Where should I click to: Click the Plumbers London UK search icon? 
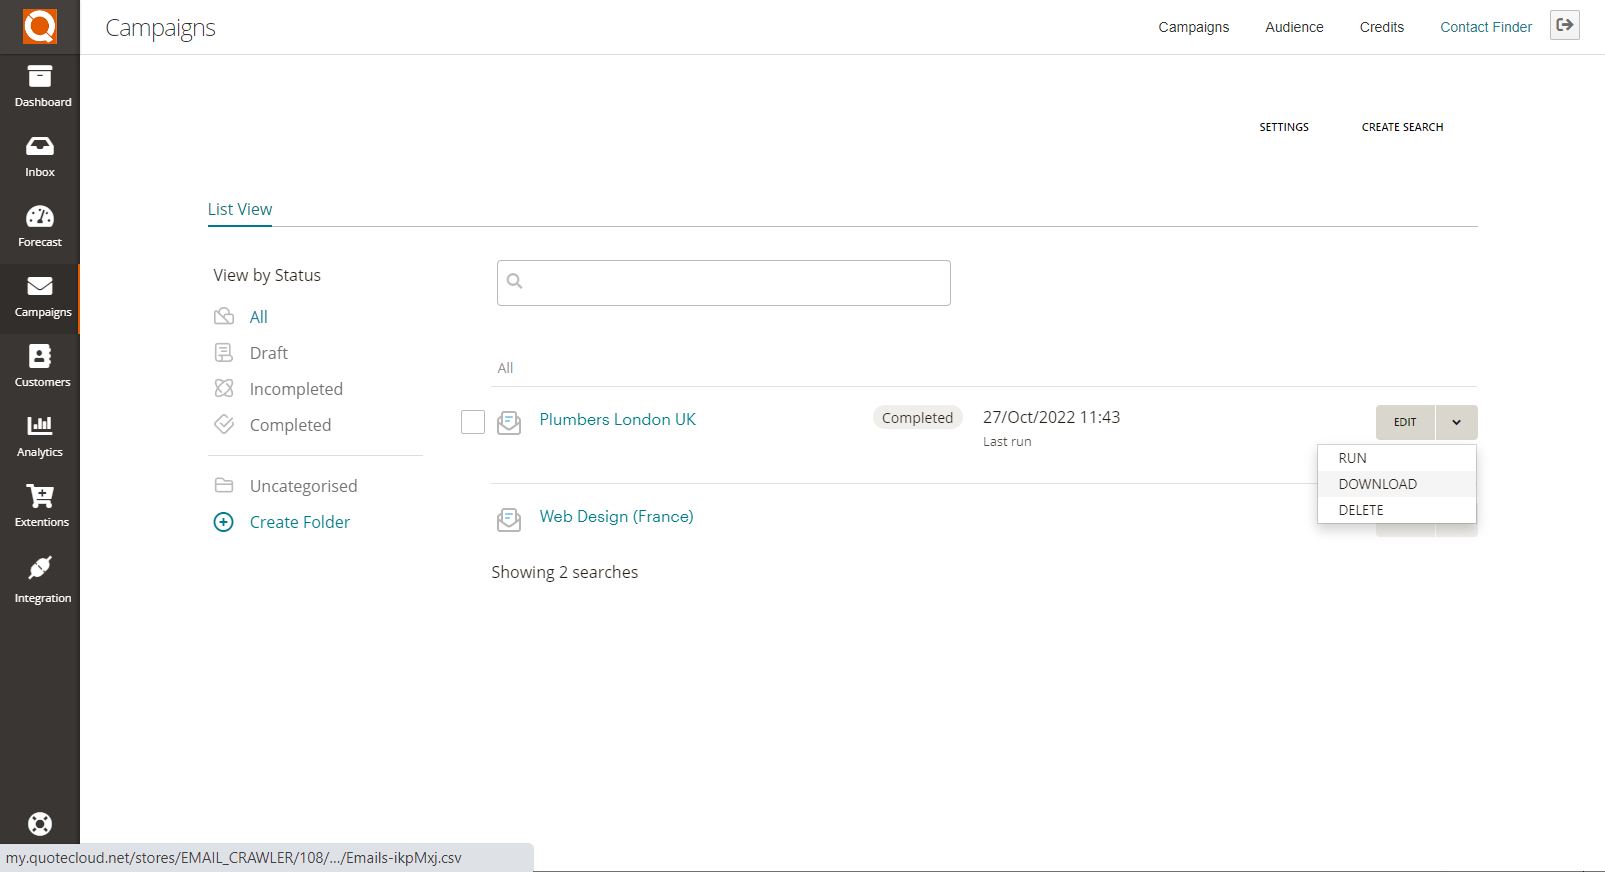(509, 422)
